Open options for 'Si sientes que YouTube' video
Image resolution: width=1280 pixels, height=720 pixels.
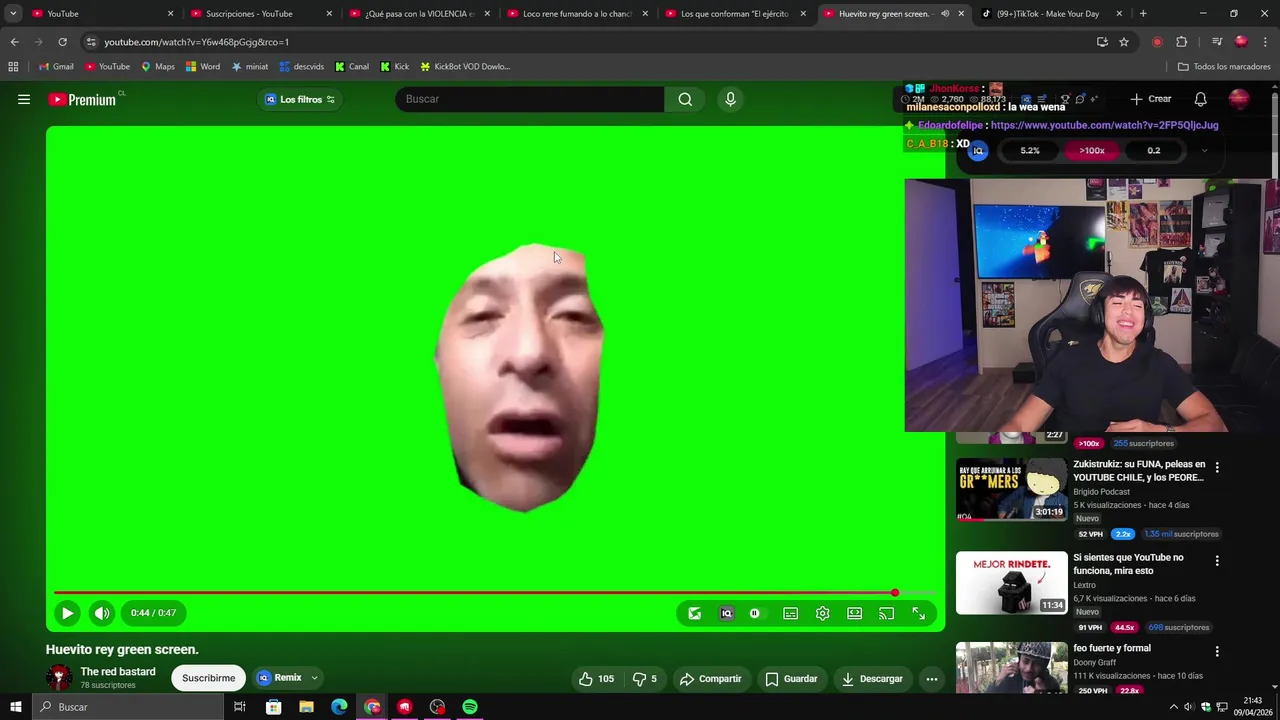pos(1217,561)
